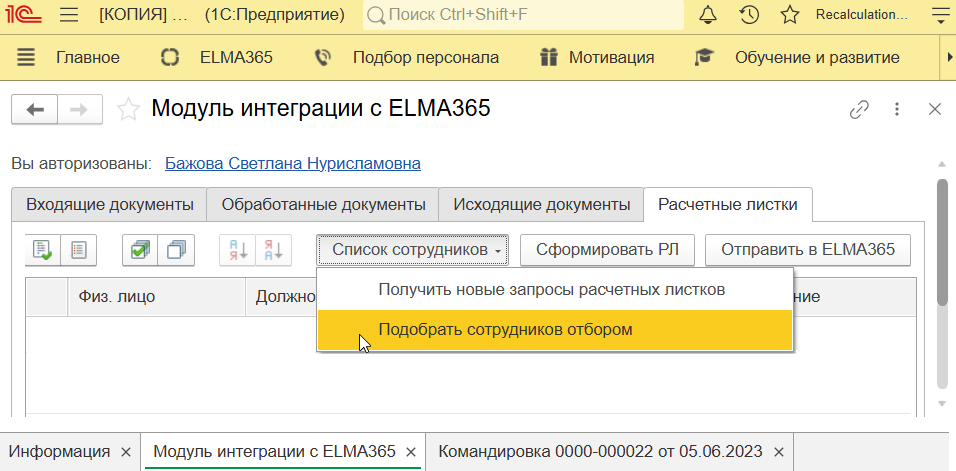The height and width of the screenshot is (471, 956).
Task: Select Расчетные листки tab
Action: tap(728, 205)
